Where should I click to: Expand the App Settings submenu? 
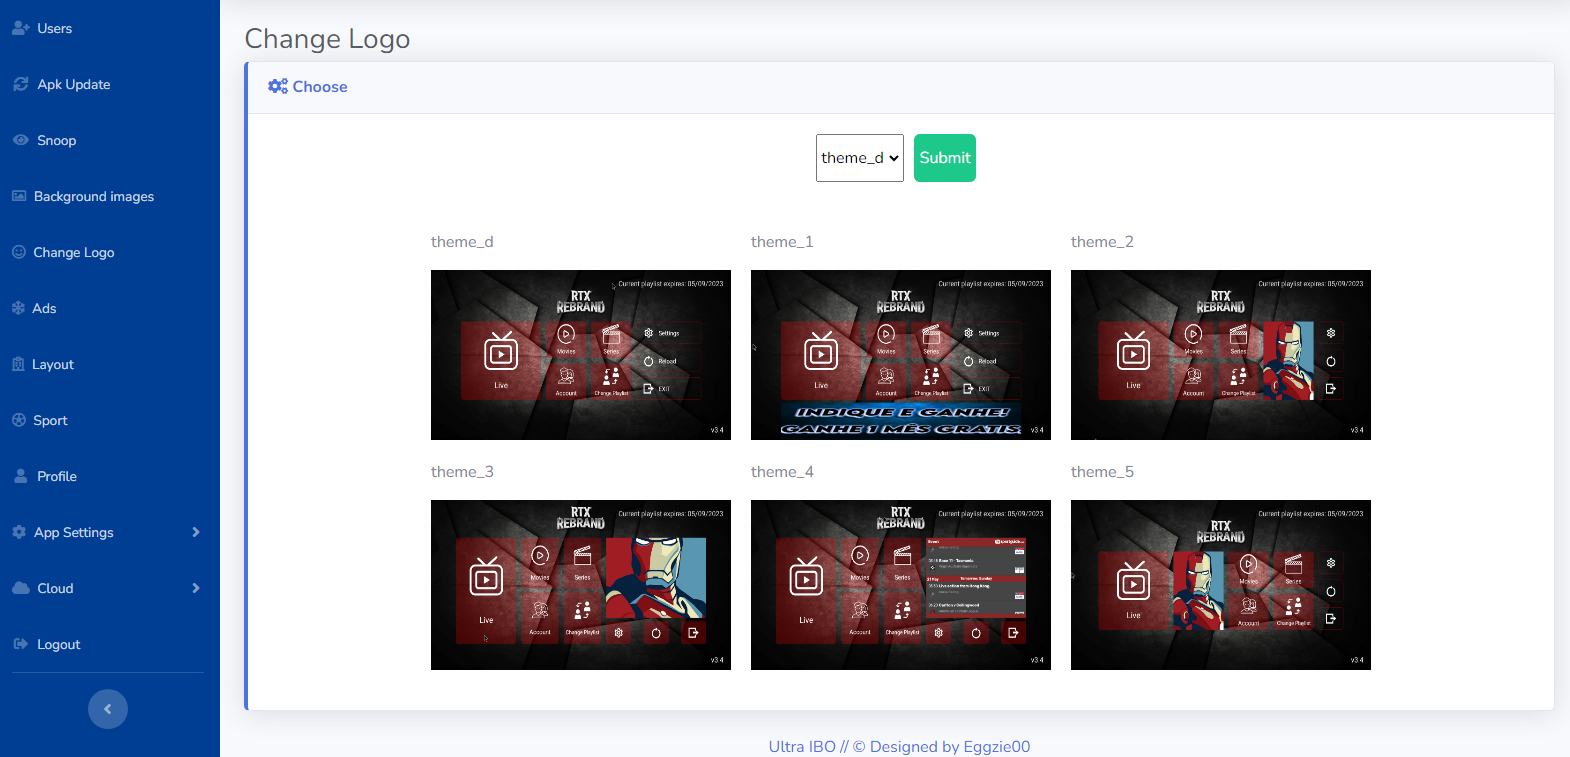click(196, 532)
